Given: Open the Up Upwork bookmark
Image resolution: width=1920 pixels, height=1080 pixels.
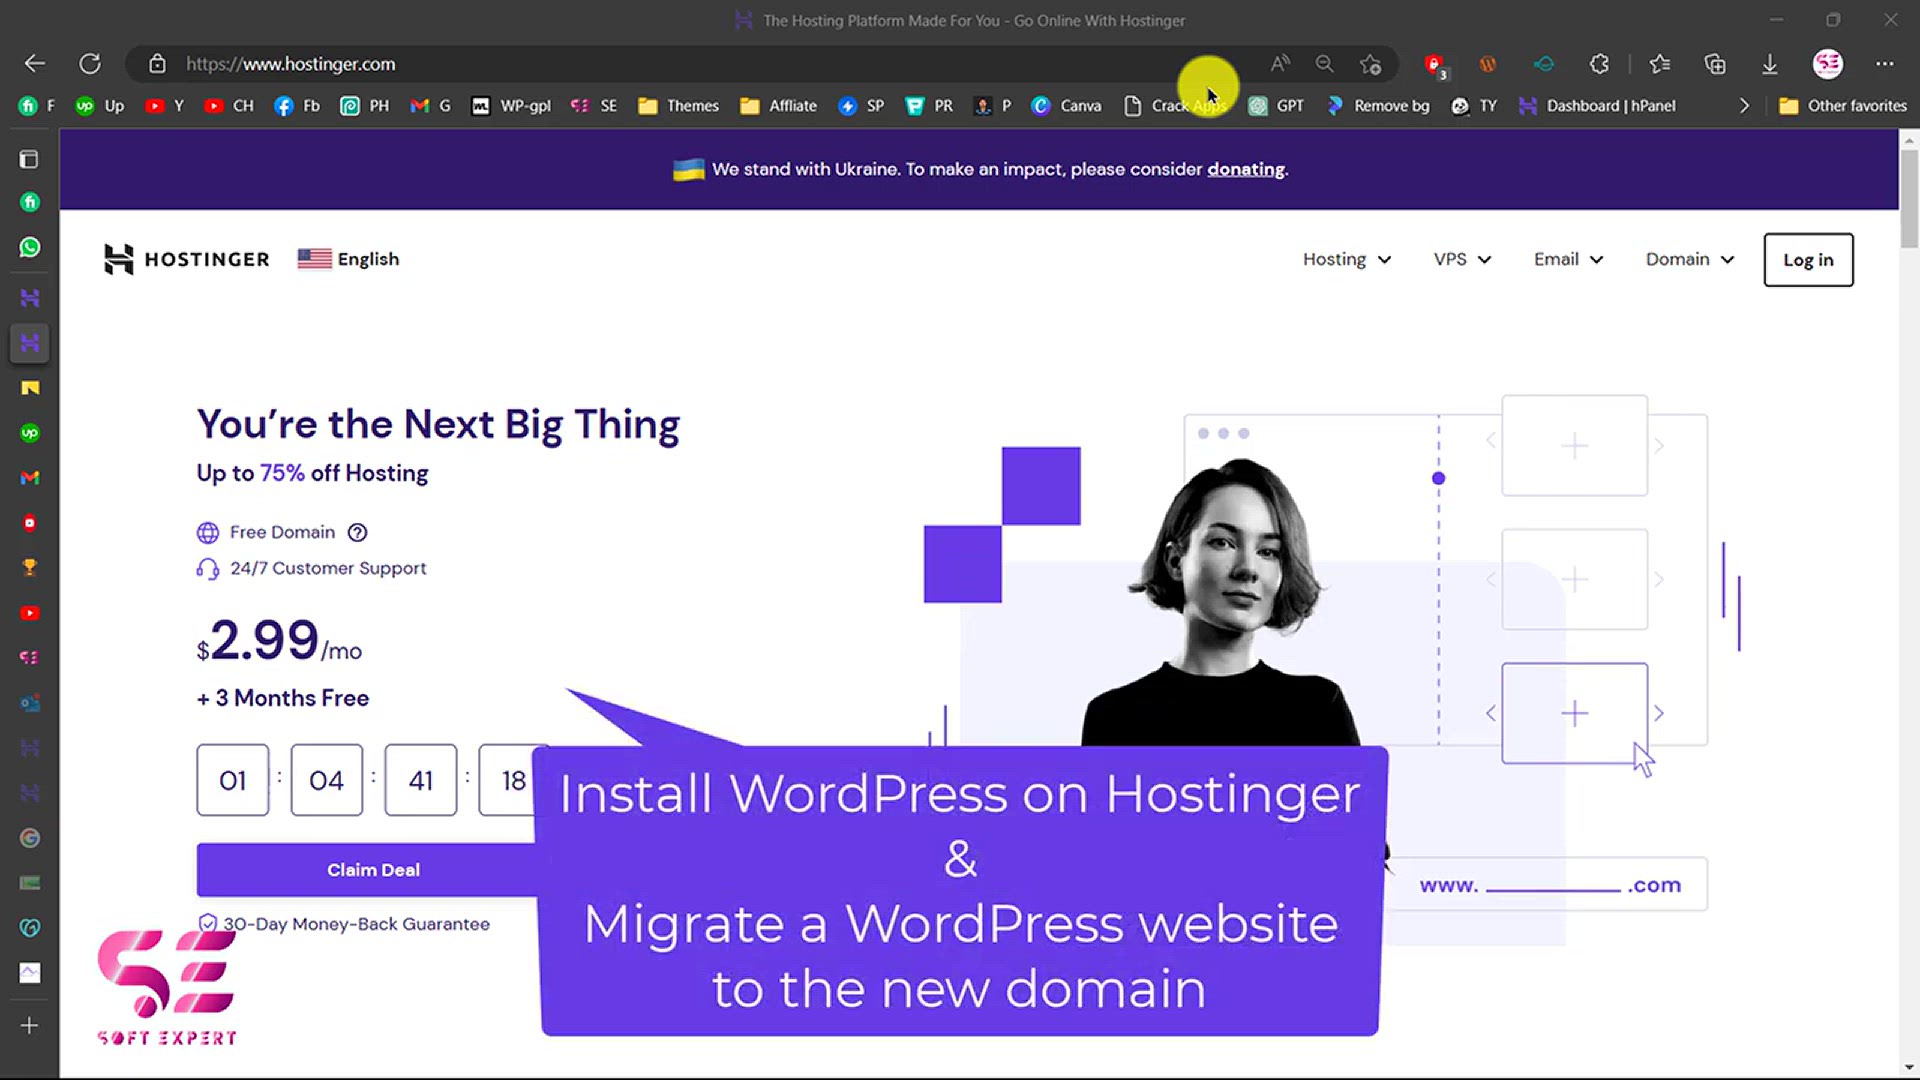Looking at the screenshot, I should pos(100,106).
